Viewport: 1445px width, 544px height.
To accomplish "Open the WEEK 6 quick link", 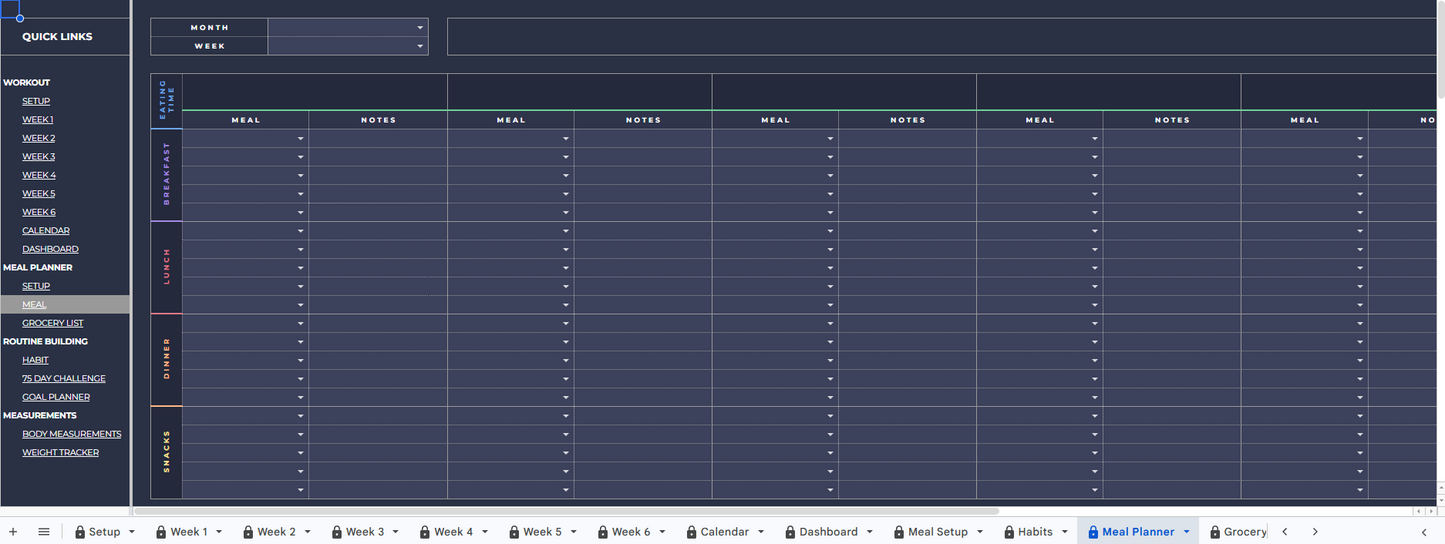I will (x=39, y=212).
